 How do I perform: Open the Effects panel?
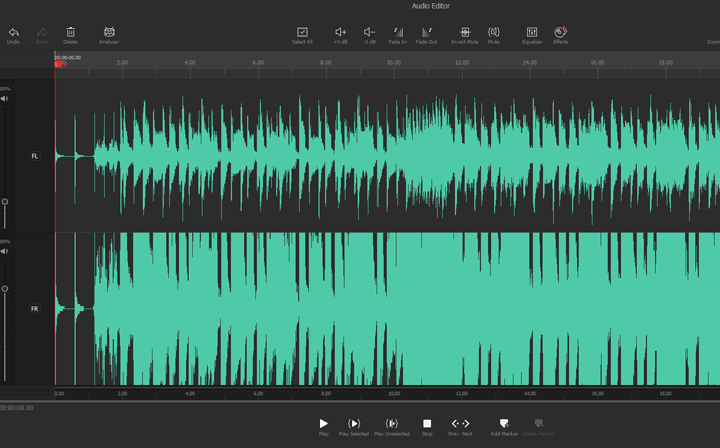point(560,33)
